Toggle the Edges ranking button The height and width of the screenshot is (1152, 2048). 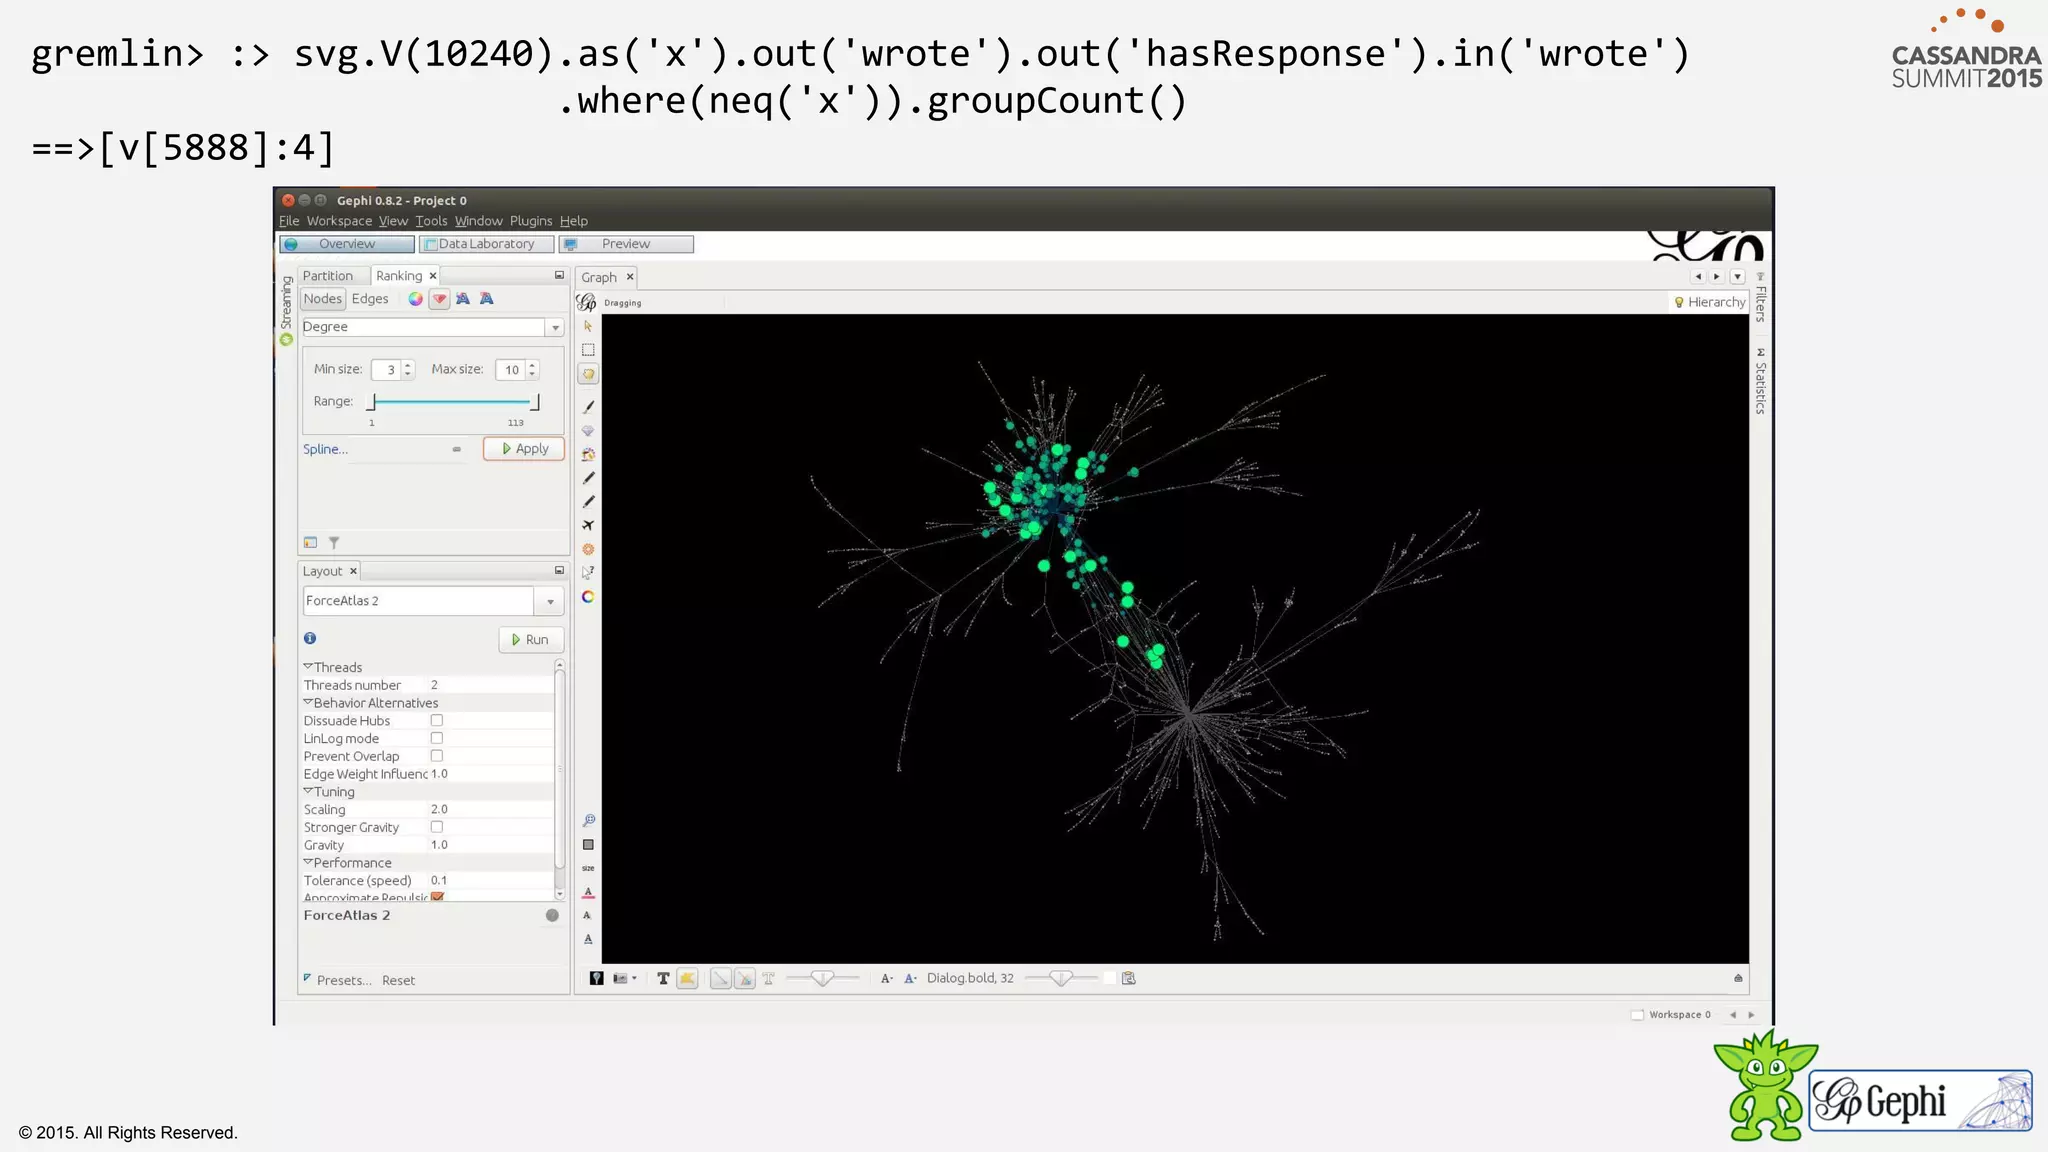370,299
